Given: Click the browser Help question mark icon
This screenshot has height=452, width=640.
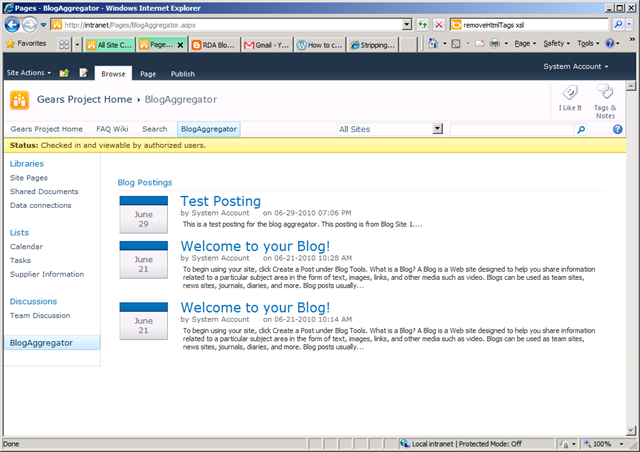Looking at the screenshot, I should [610, 43].
